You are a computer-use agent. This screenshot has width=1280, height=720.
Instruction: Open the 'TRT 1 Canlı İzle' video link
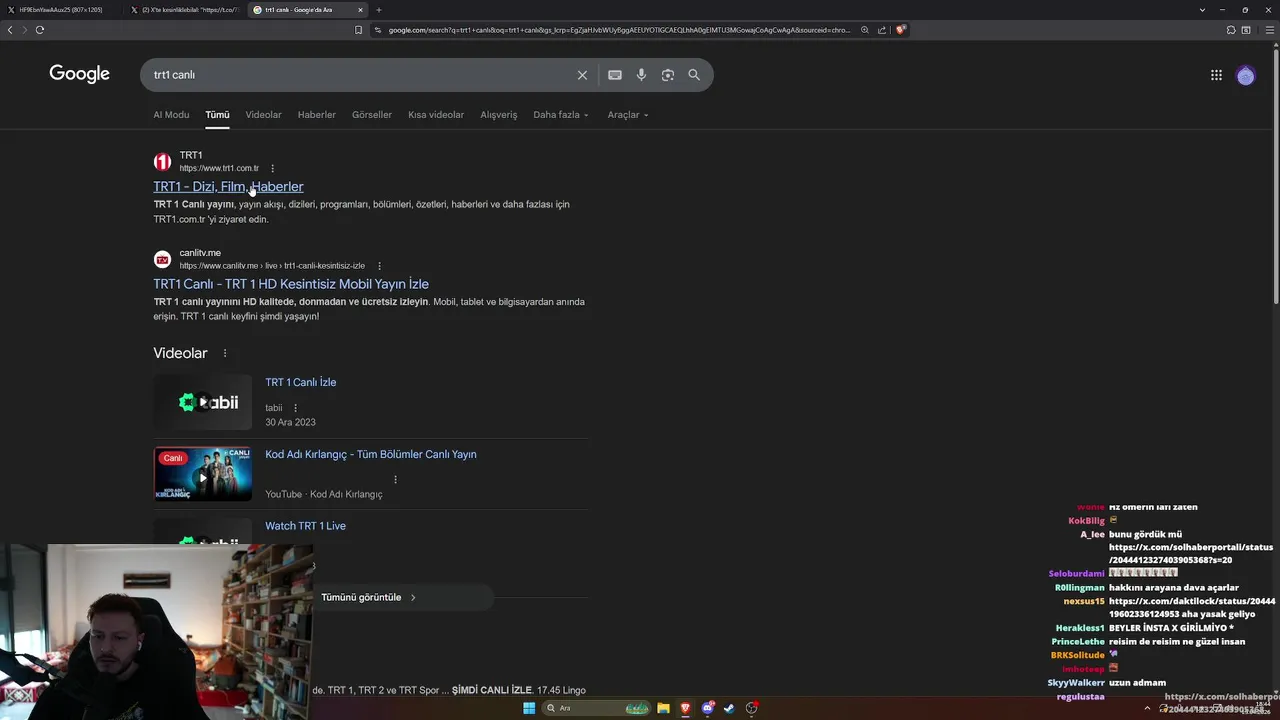[300, 382]
